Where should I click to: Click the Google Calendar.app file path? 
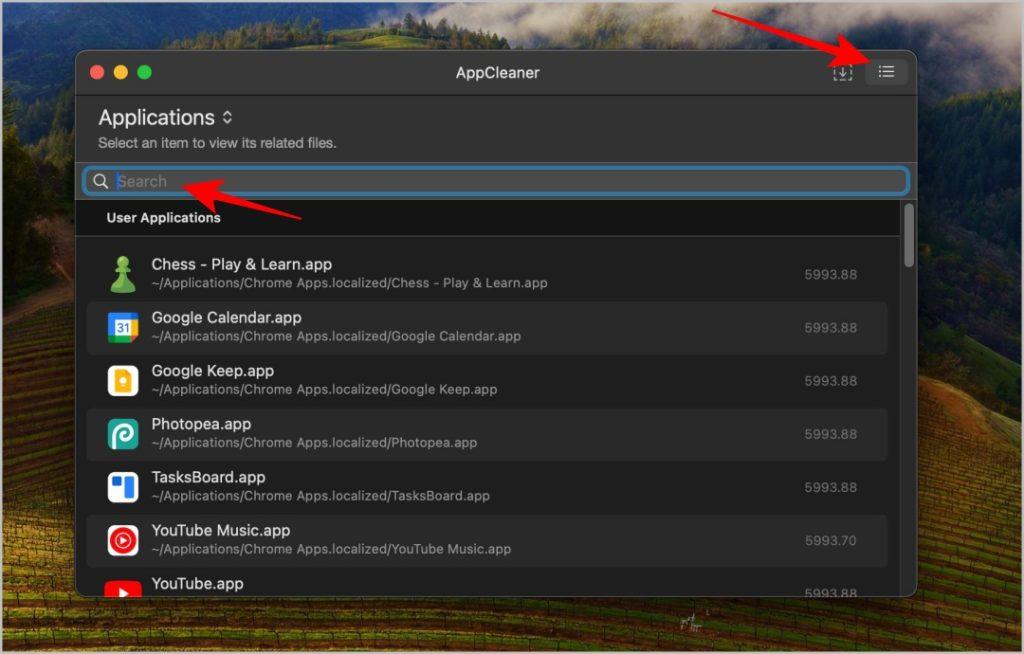[x=336, y=336]
